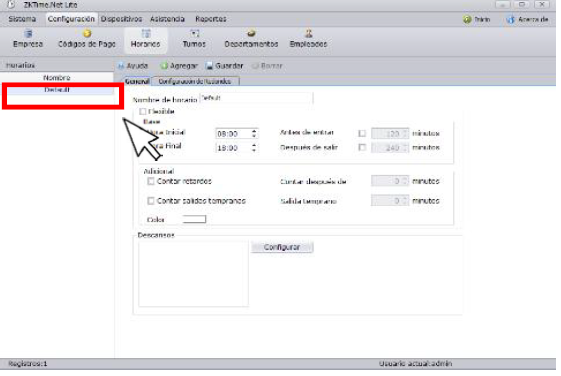The image size is (561, 376).
Task: Open the Turnos section
Action: click(194, 39)
